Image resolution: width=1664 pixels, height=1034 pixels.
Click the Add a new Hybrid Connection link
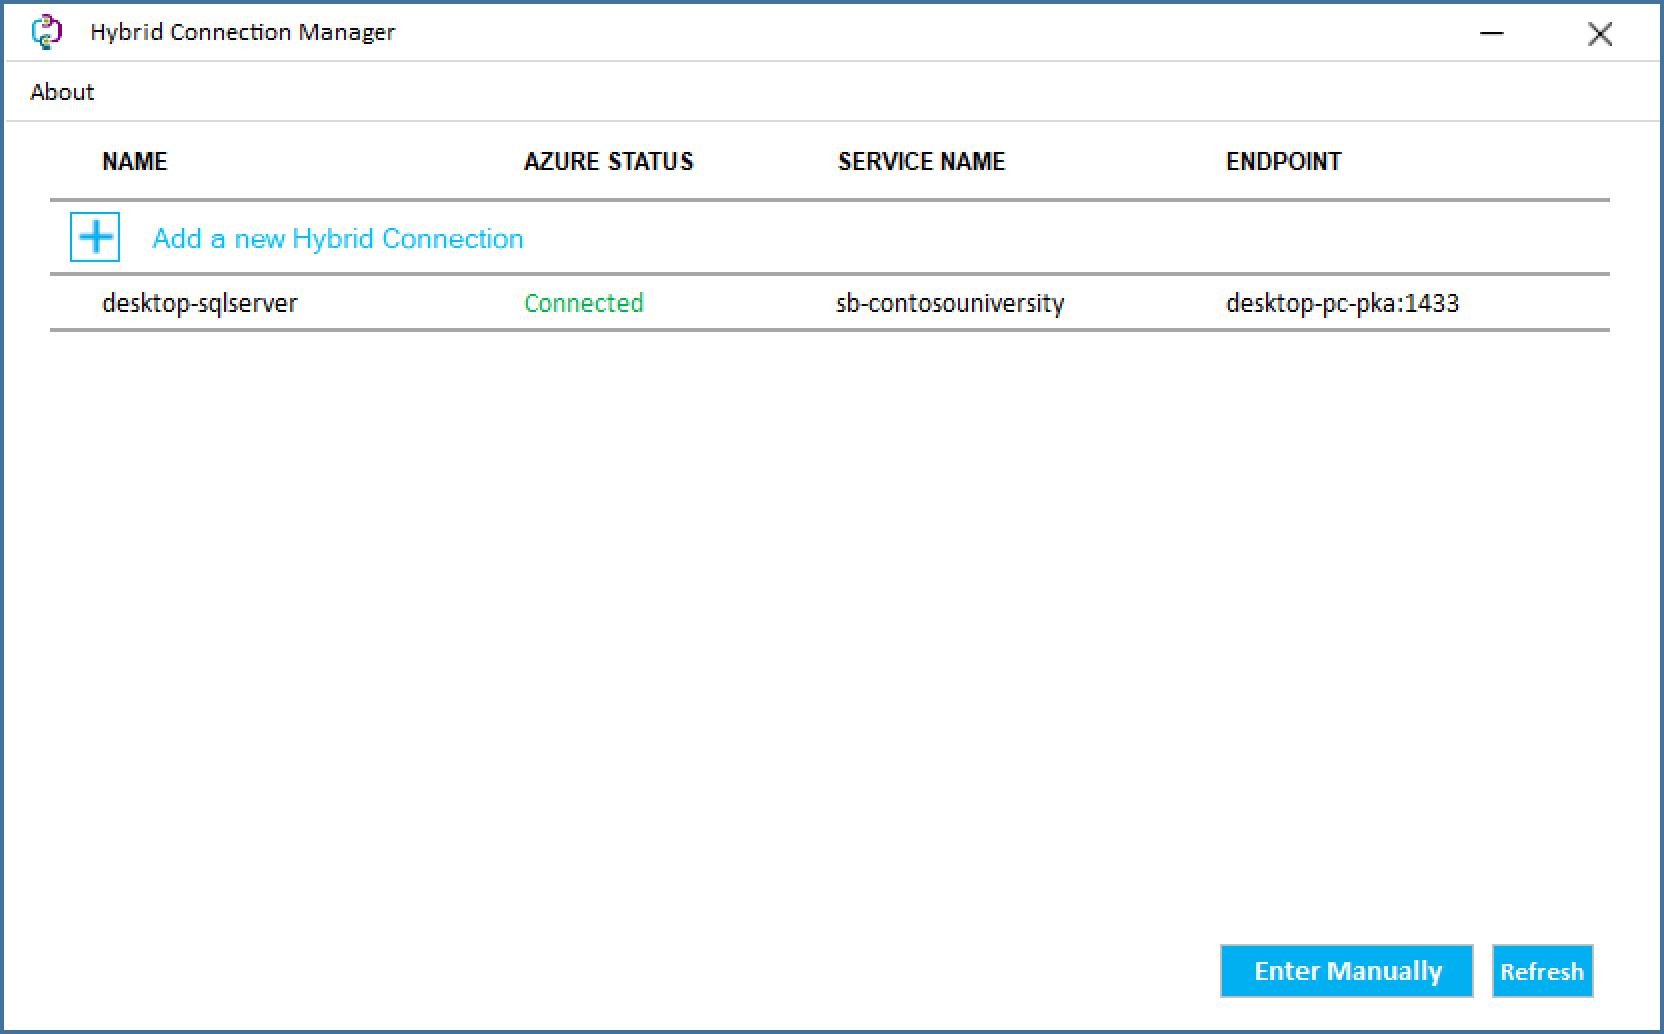tap(336, 238)
